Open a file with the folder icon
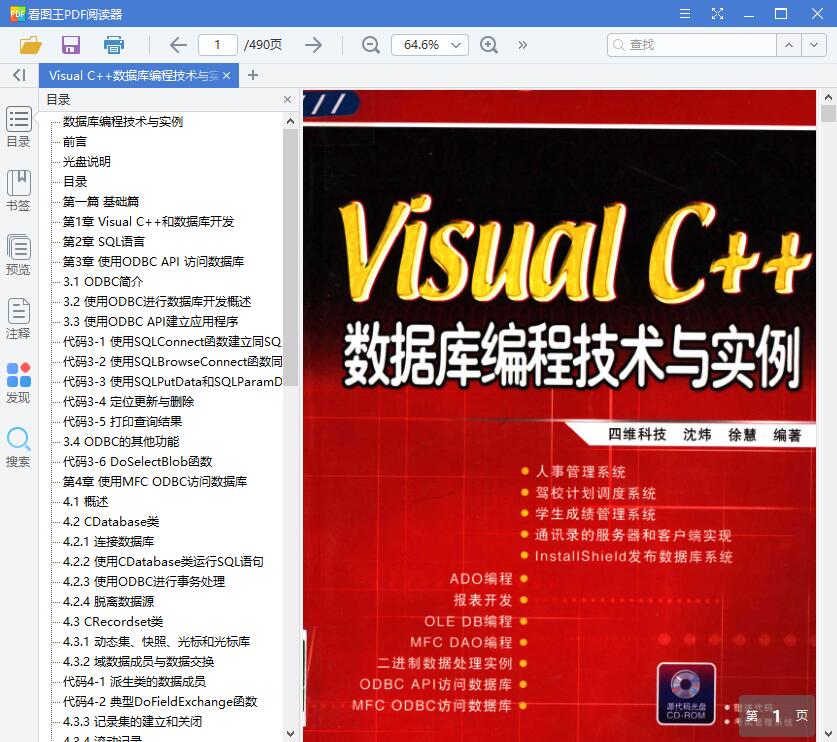The height and width of the screenshot is (742, 837). (x=30, y=45)
